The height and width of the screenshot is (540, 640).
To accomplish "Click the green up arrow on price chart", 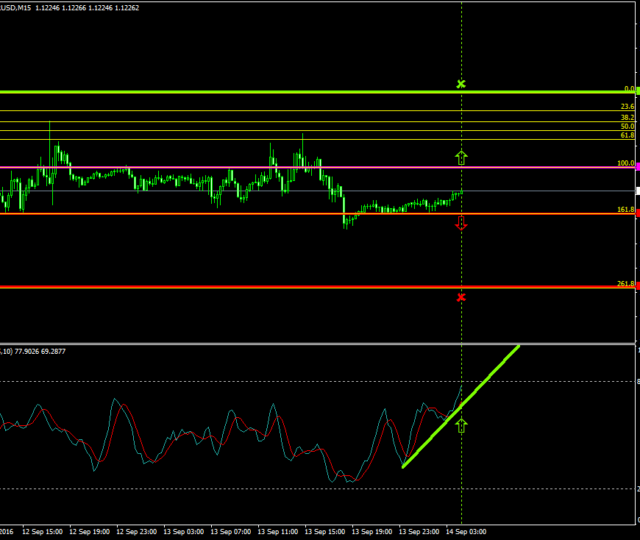I will (461, 156).
